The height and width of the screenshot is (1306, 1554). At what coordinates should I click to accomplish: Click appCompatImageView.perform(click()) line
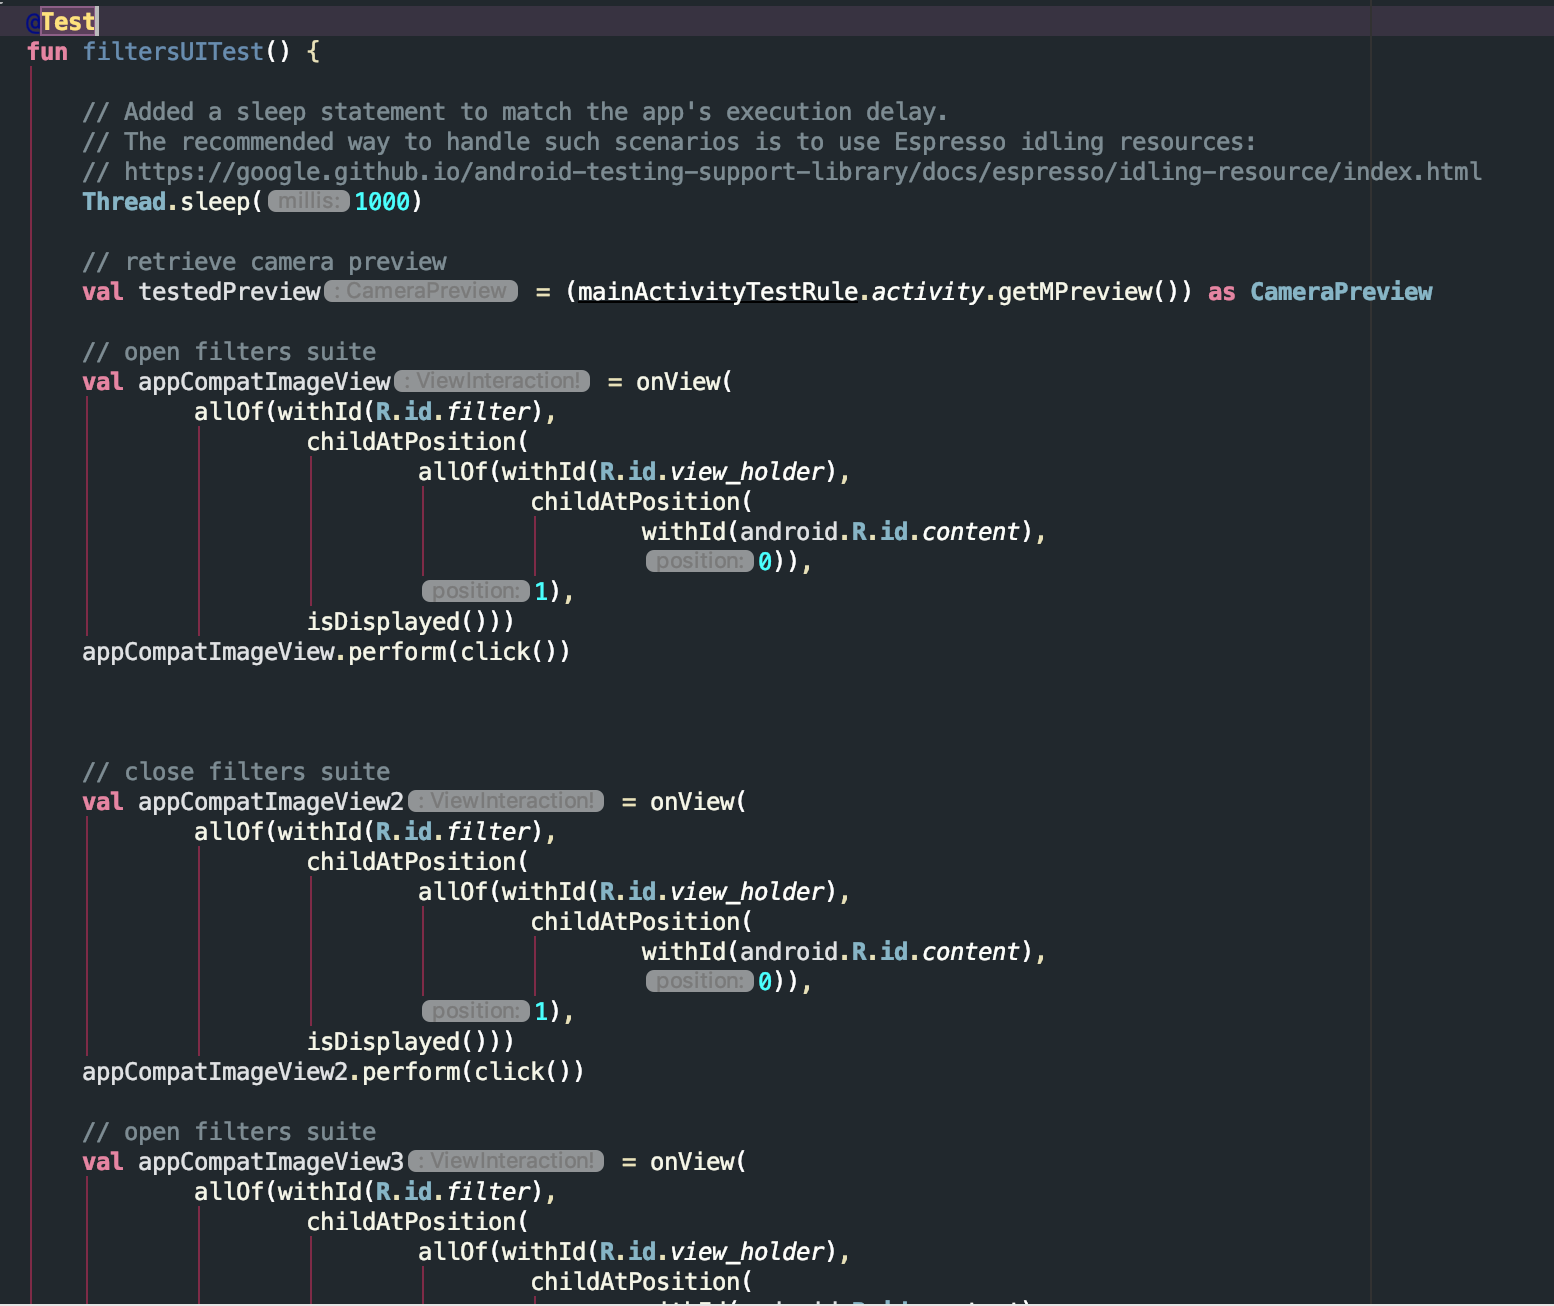pyautogui.click(x=326, y=651)
